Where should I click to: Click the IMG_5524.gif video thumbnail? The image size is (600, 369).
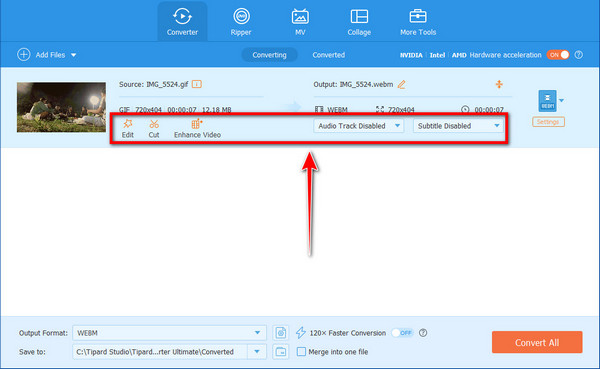click(61, 107)
